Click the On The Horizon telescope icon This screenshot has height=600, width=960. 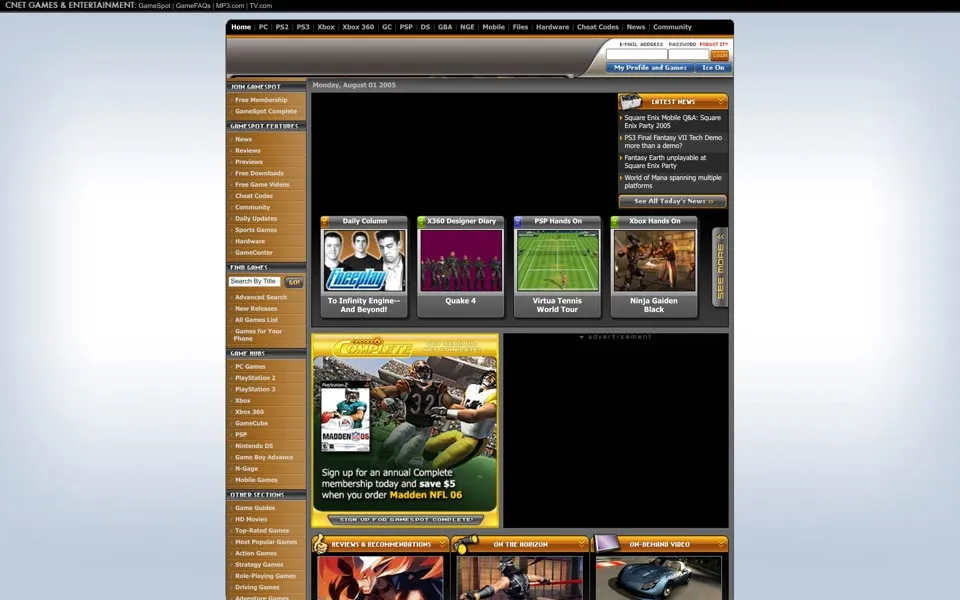point(465,543)
